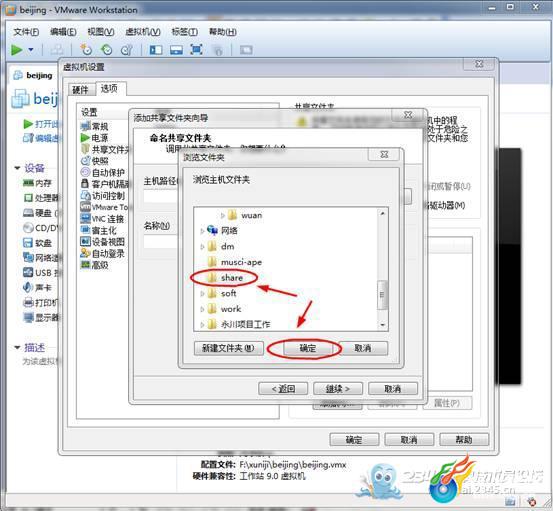Select the USB controller device icon

(x=28, y=272)
